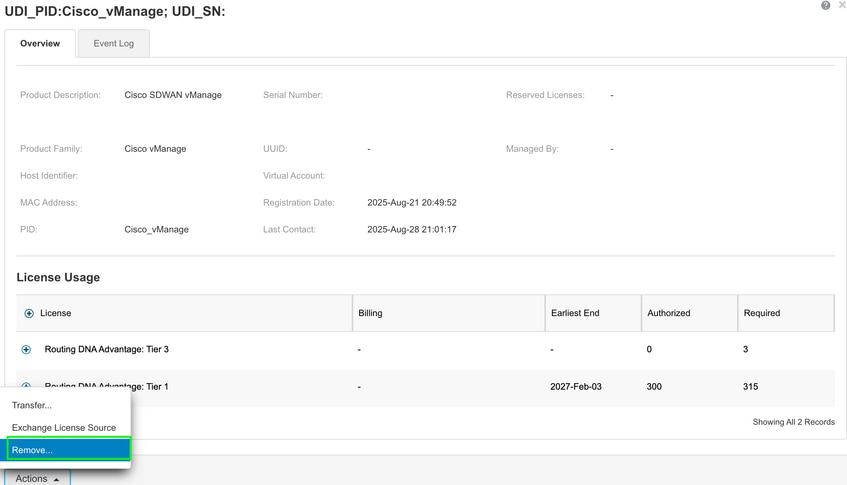Expand all licenses via header plus icon
Screen dimensions: 847x485
(x=29, y=313)
